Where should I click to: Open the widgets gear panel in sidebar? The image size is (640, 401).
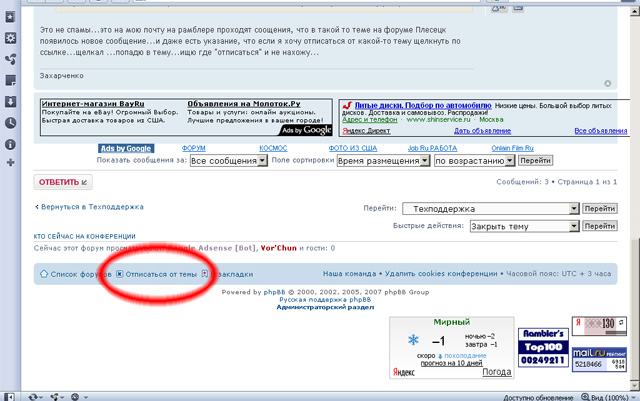[10, 37]
